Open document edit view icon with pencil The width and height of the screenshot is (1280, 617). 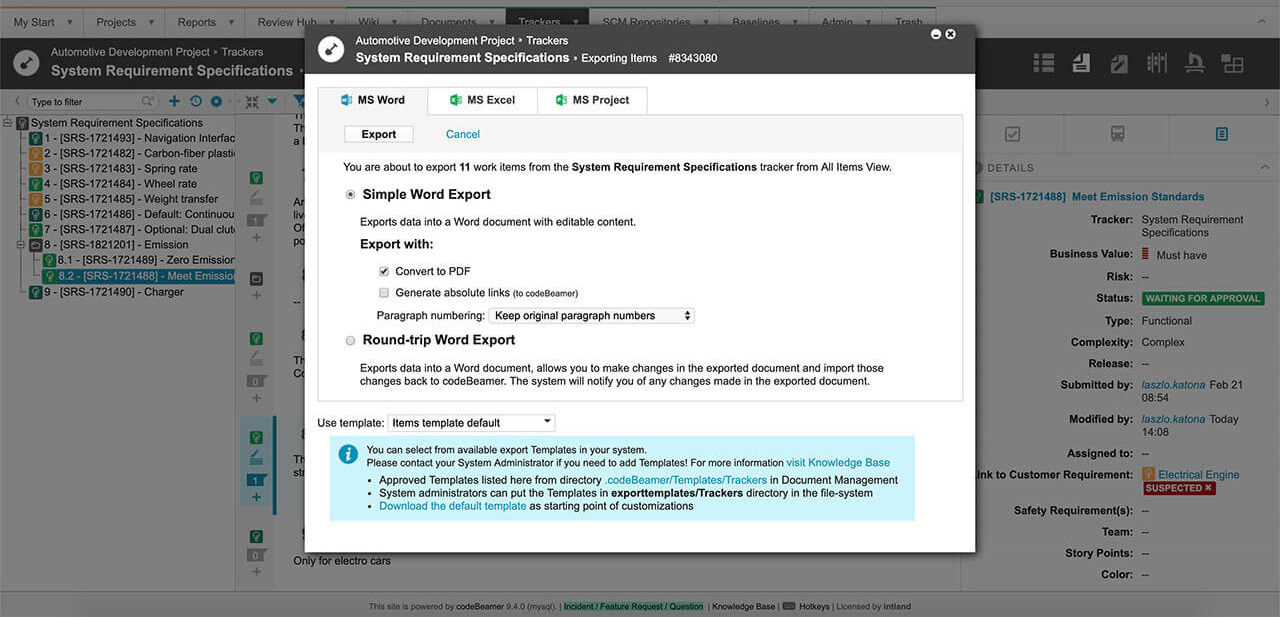(1119, 63)
